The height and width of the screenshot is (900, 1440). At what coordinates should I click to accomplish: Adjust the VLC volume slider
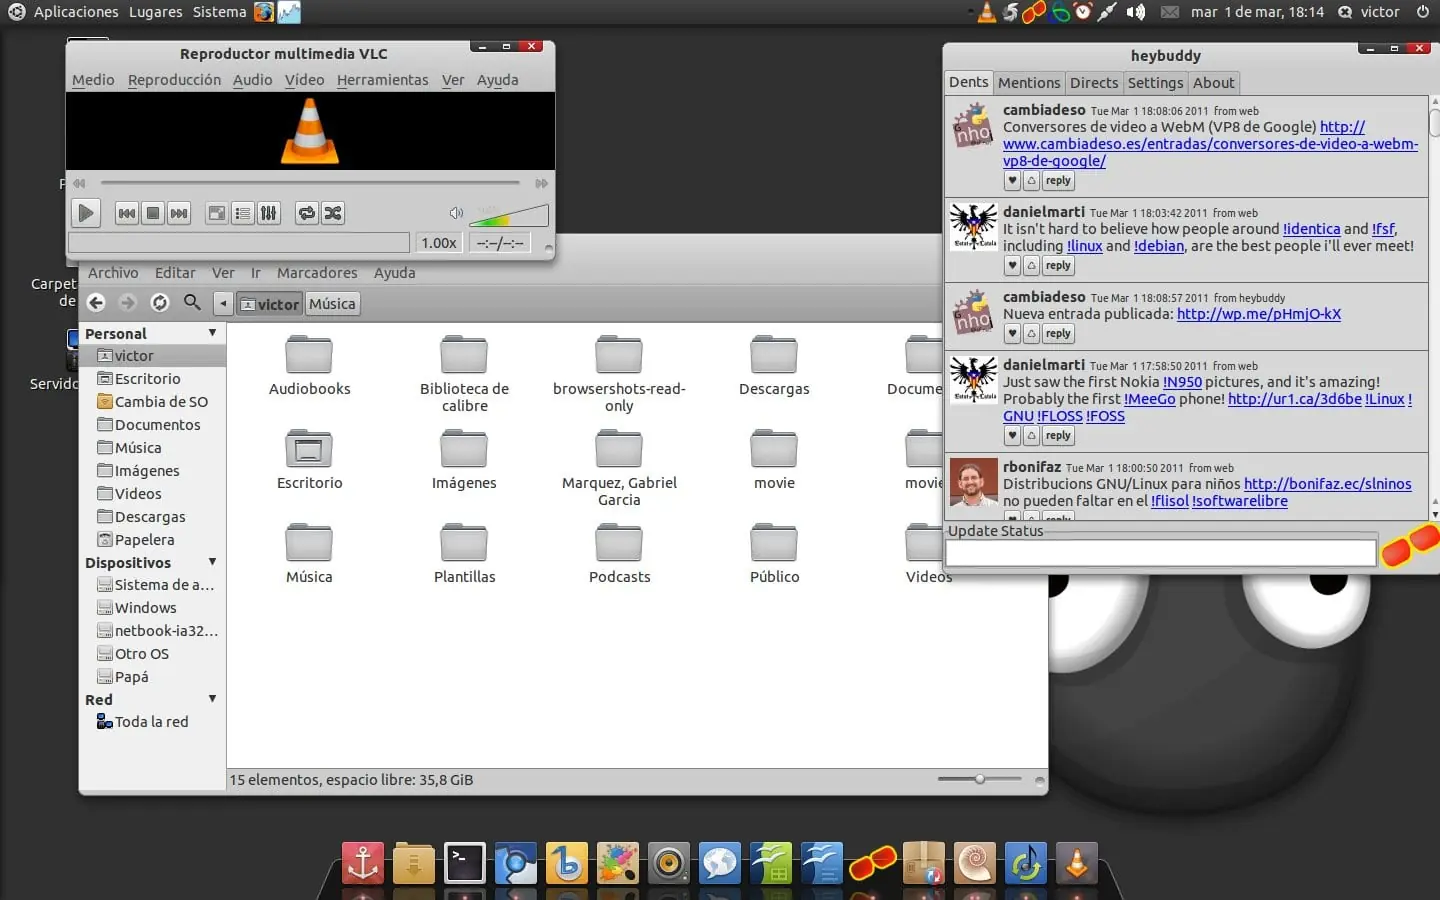click(509, 215)
